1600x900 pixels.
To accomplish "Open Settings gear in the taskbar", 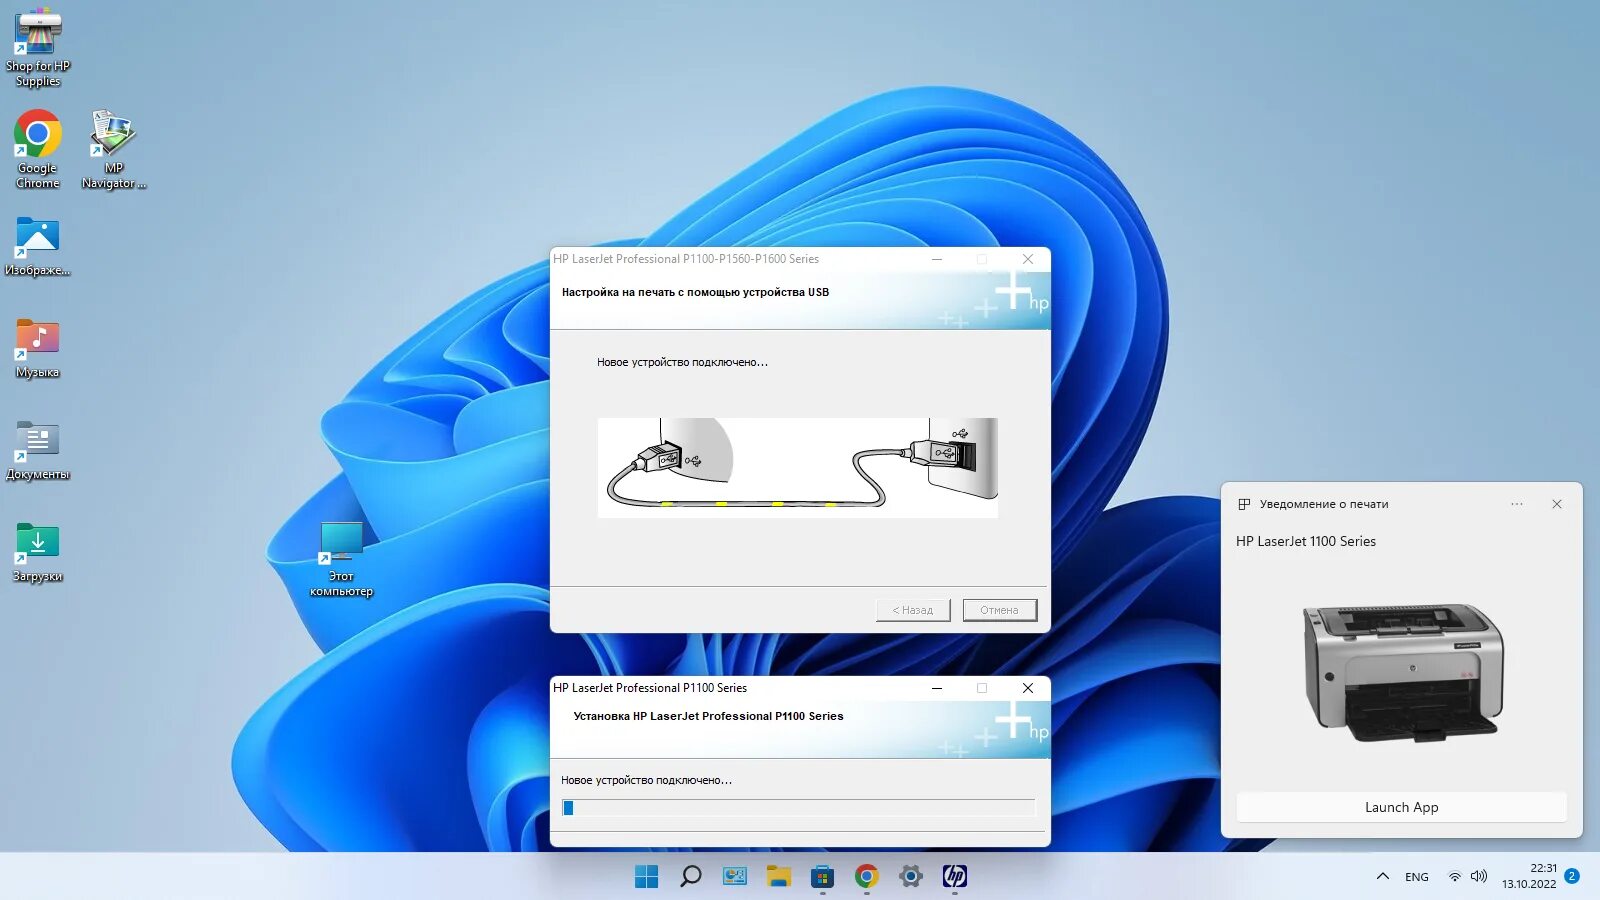I will pos(911,877).
